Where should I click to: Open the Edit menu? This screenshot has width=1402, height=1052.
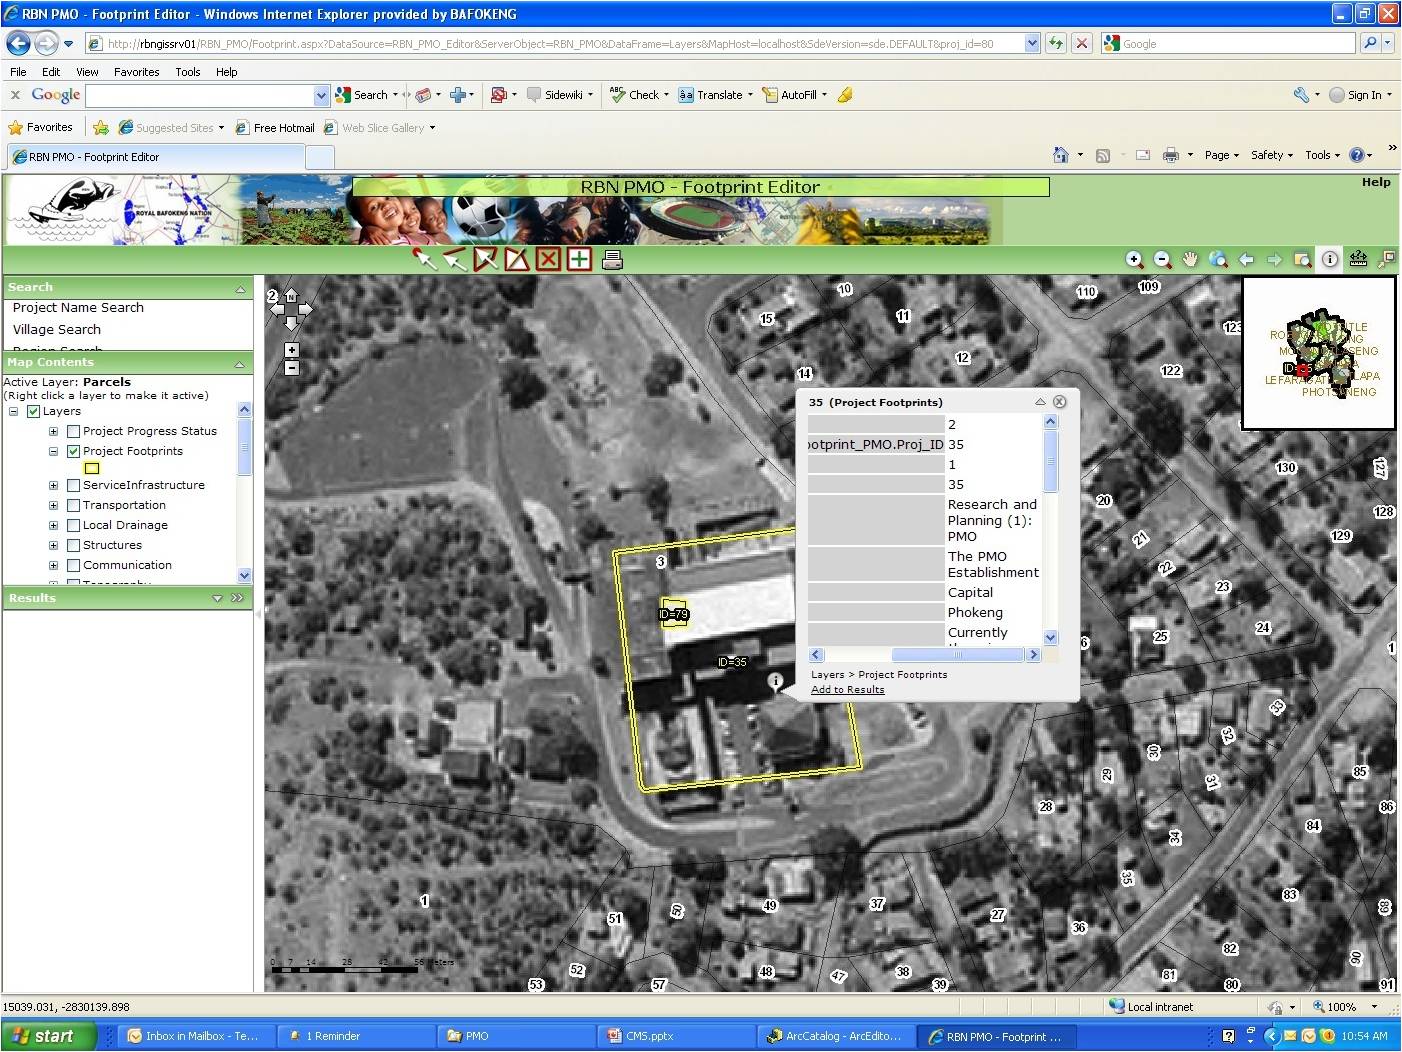pos(51,72)
